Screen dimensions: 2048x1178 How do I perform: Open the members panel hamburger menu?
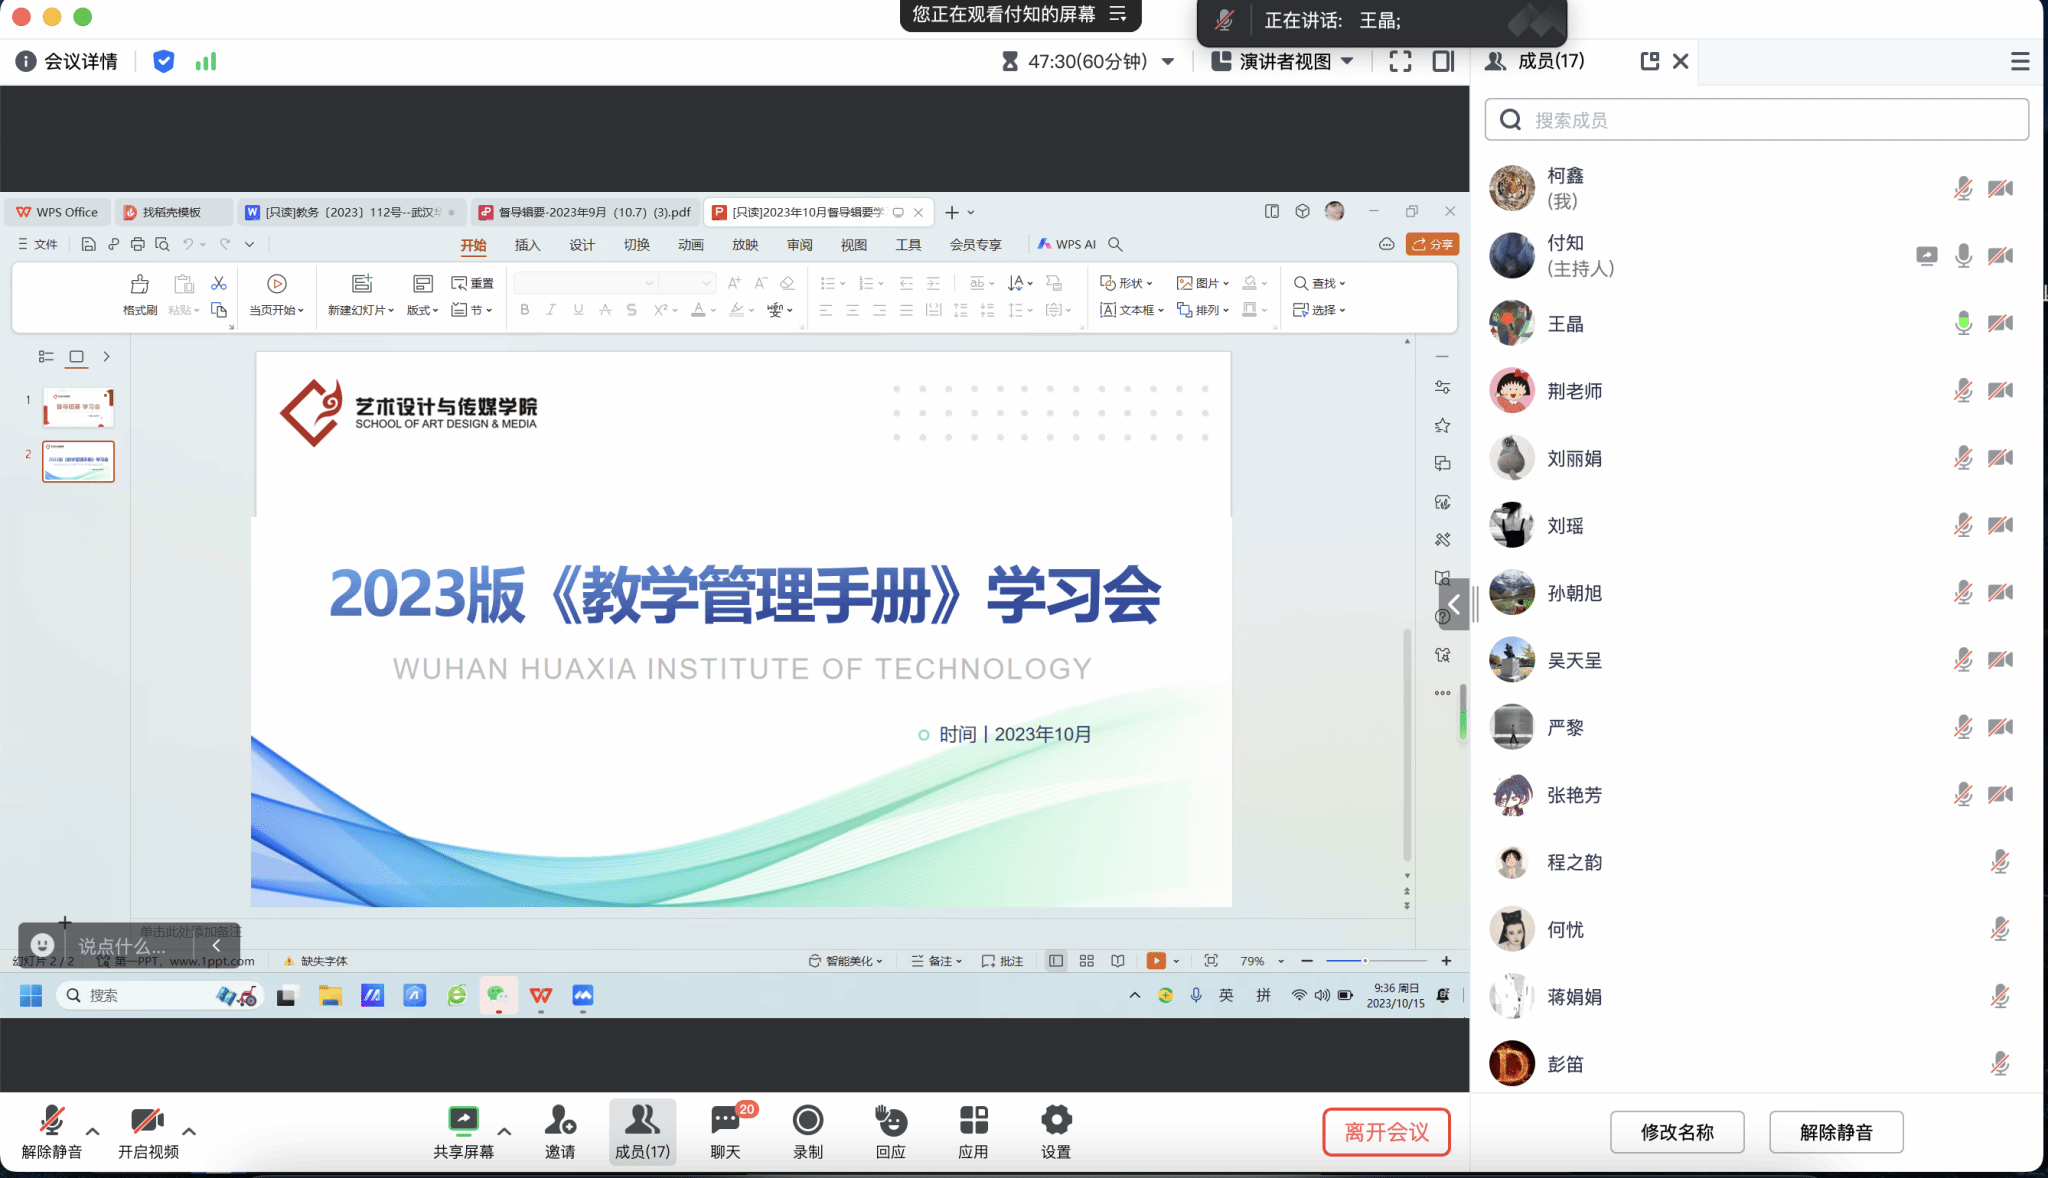pyautogui.click(x=2020, y=62)
